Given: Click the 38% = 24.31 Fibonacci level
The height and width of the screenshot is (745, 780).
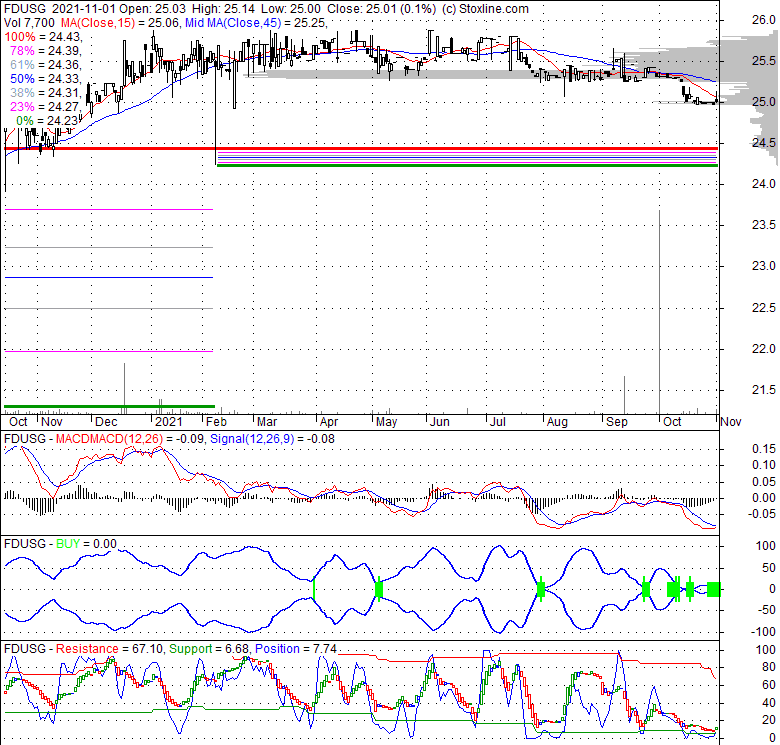Looking at the screenshot, I should coord(48,93).
